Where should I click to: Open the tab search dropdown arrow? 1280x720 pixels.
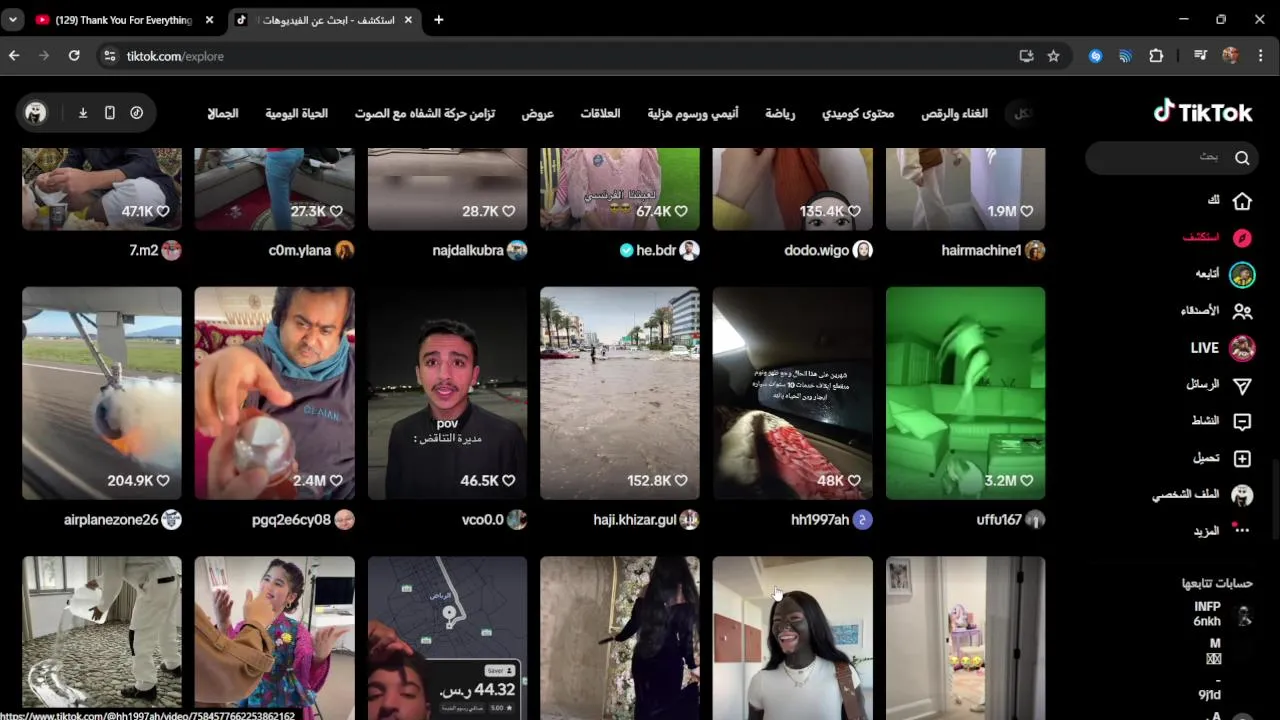[13, 20]
